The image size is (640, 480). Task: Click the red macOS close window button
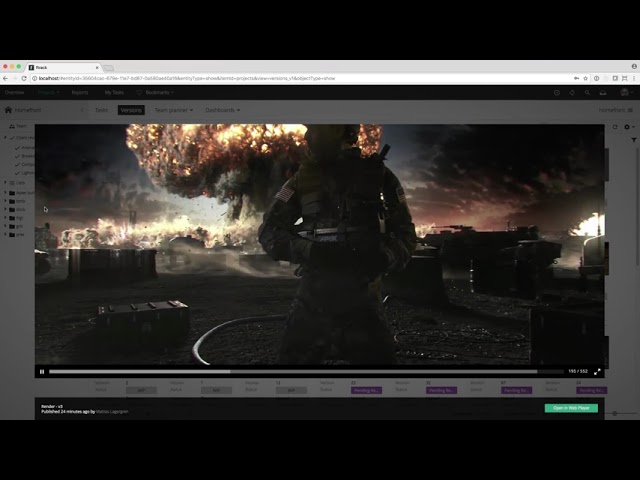(x=5, y=66)
